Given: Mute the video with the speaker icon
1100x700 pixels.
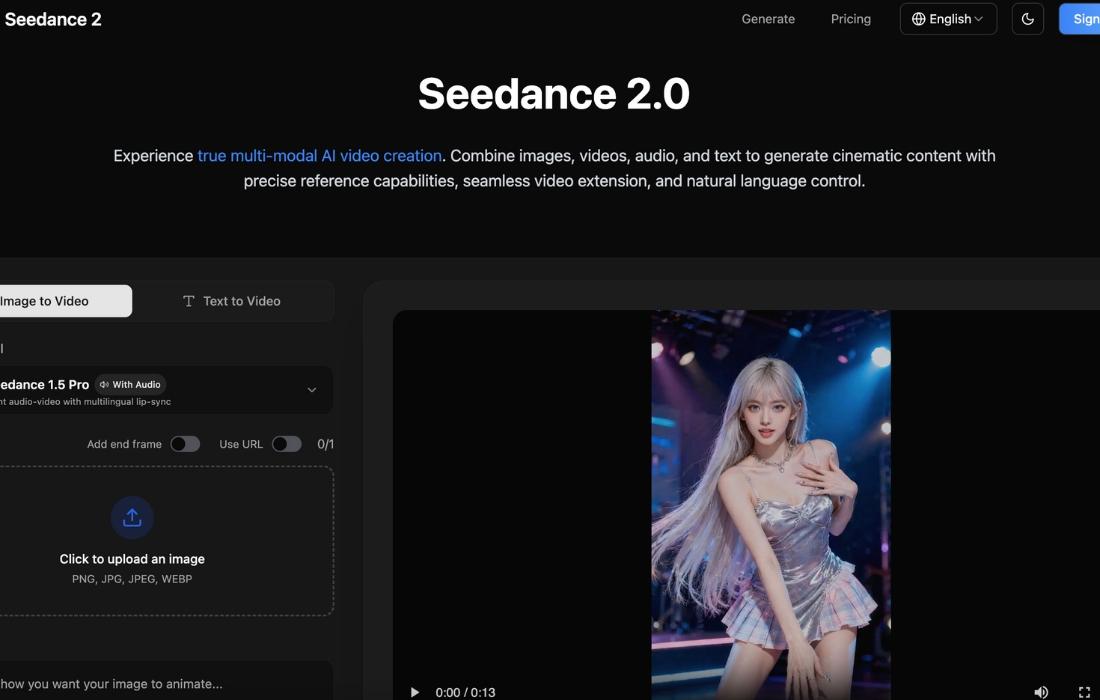Looking at the screenshot, I should [1041, 692].
